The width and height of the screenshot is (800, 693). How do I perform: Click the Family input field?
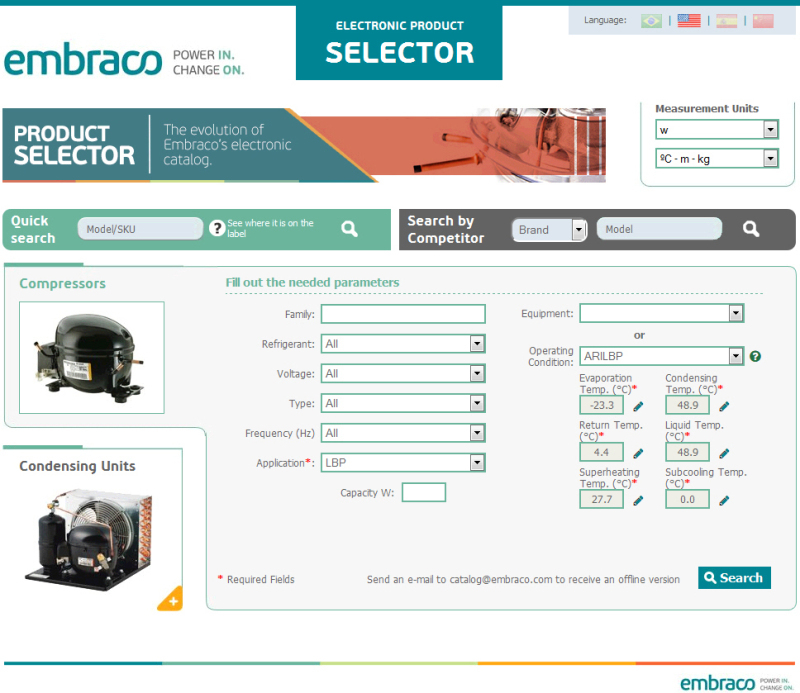403,314
